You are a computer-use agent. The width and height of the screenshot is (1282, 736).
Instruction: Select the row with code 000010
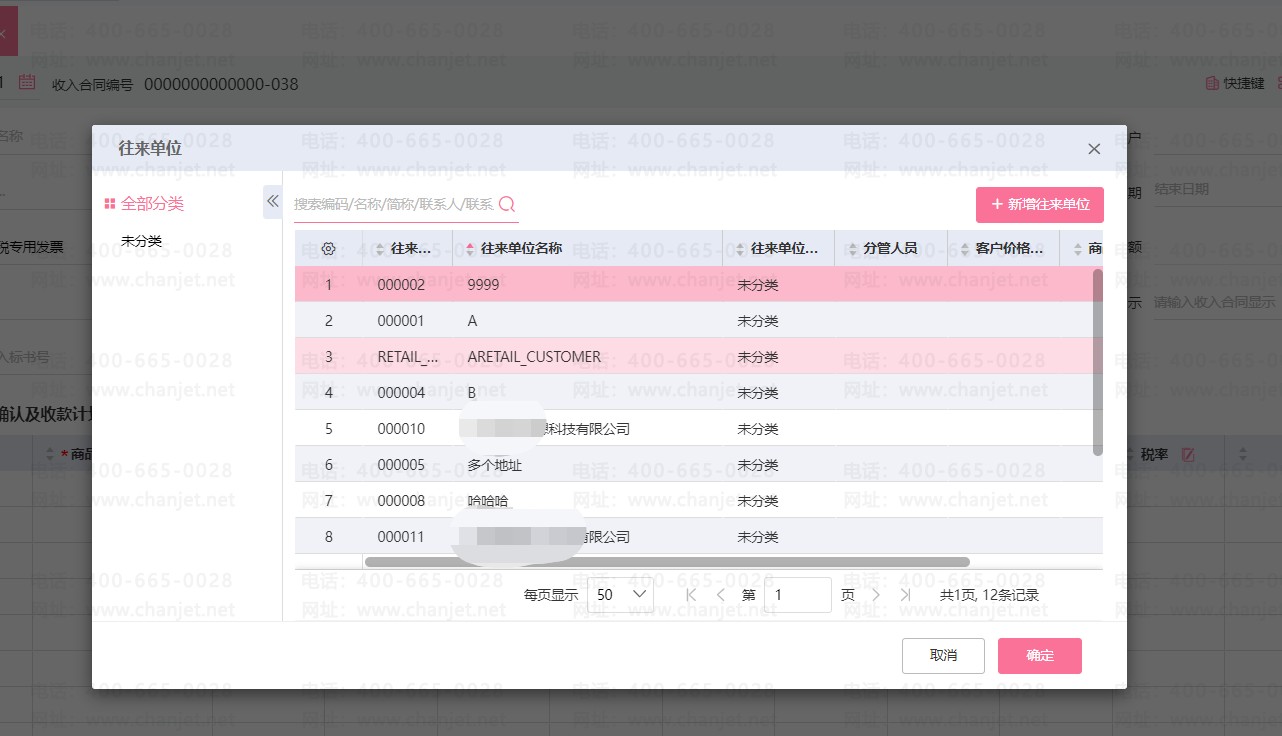tap(698, 428)
